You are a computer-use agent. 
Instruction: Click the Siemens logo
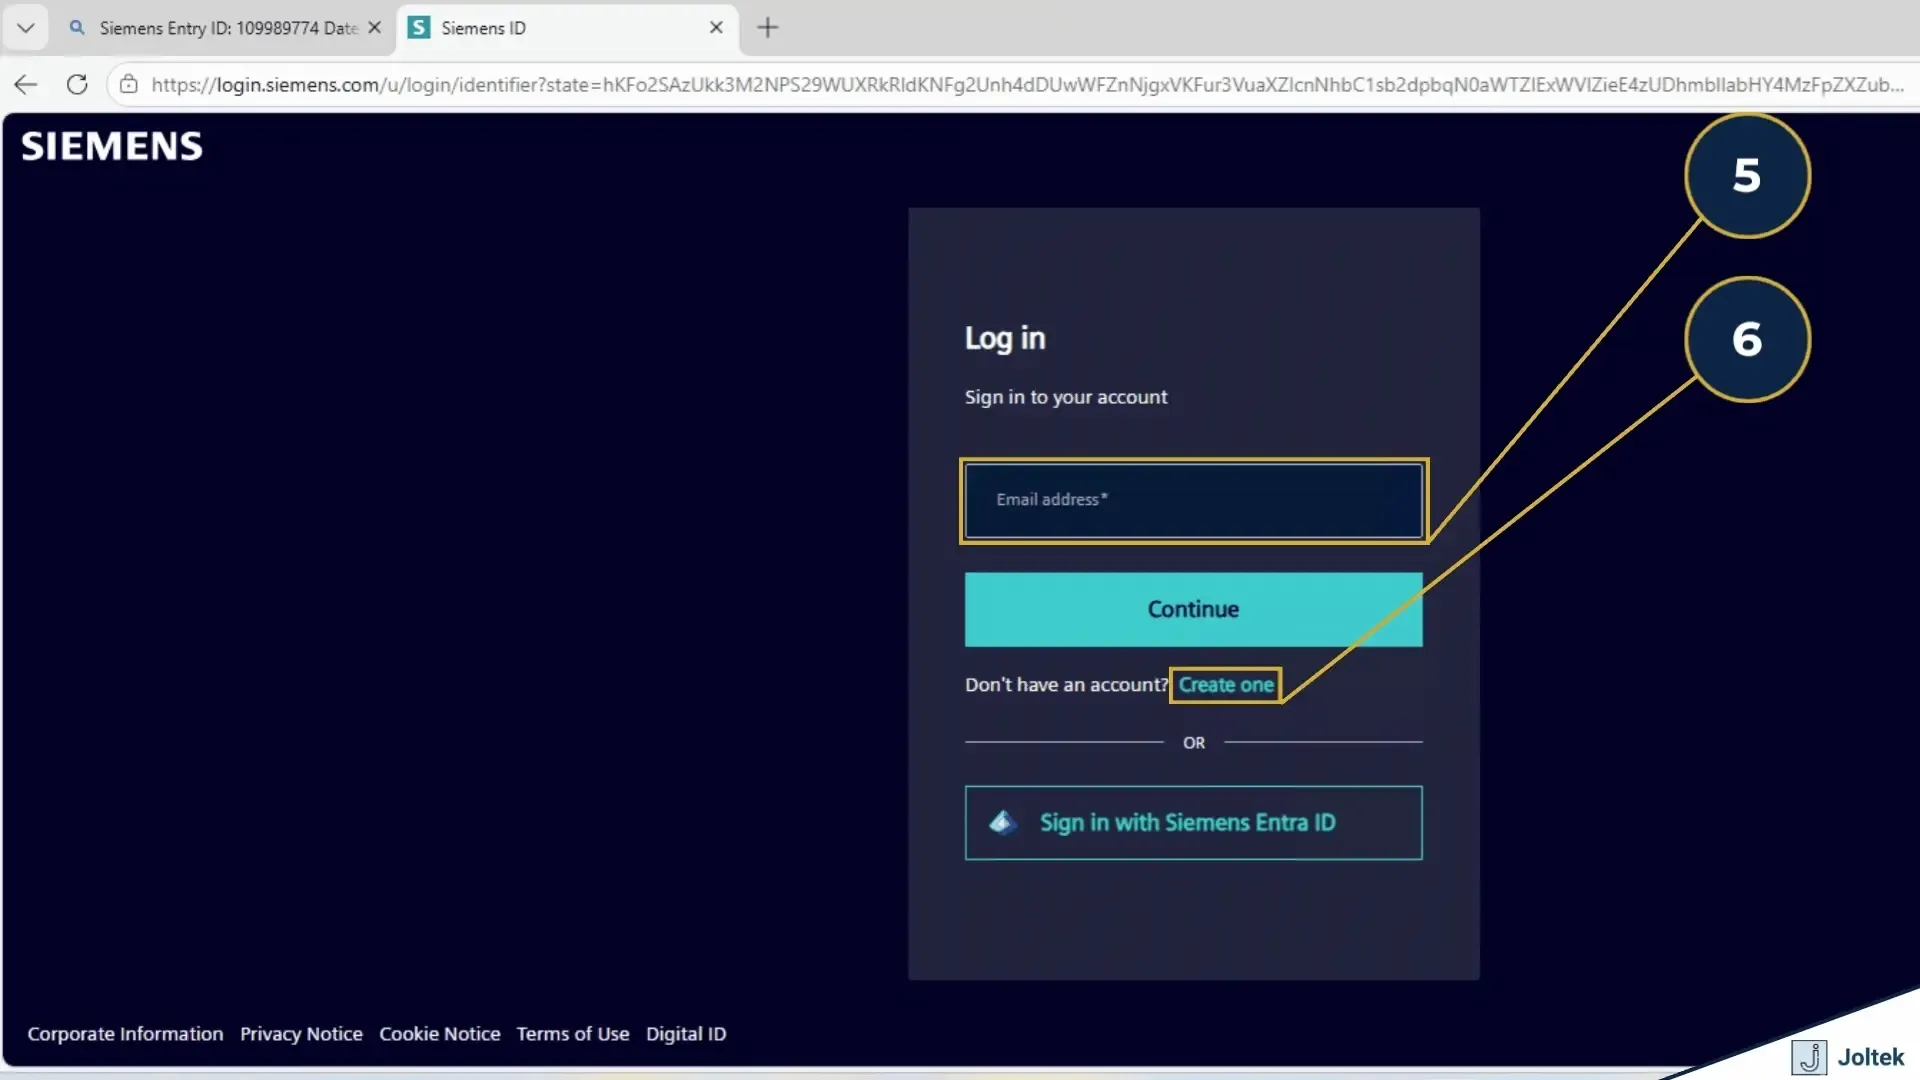(112, 147)
